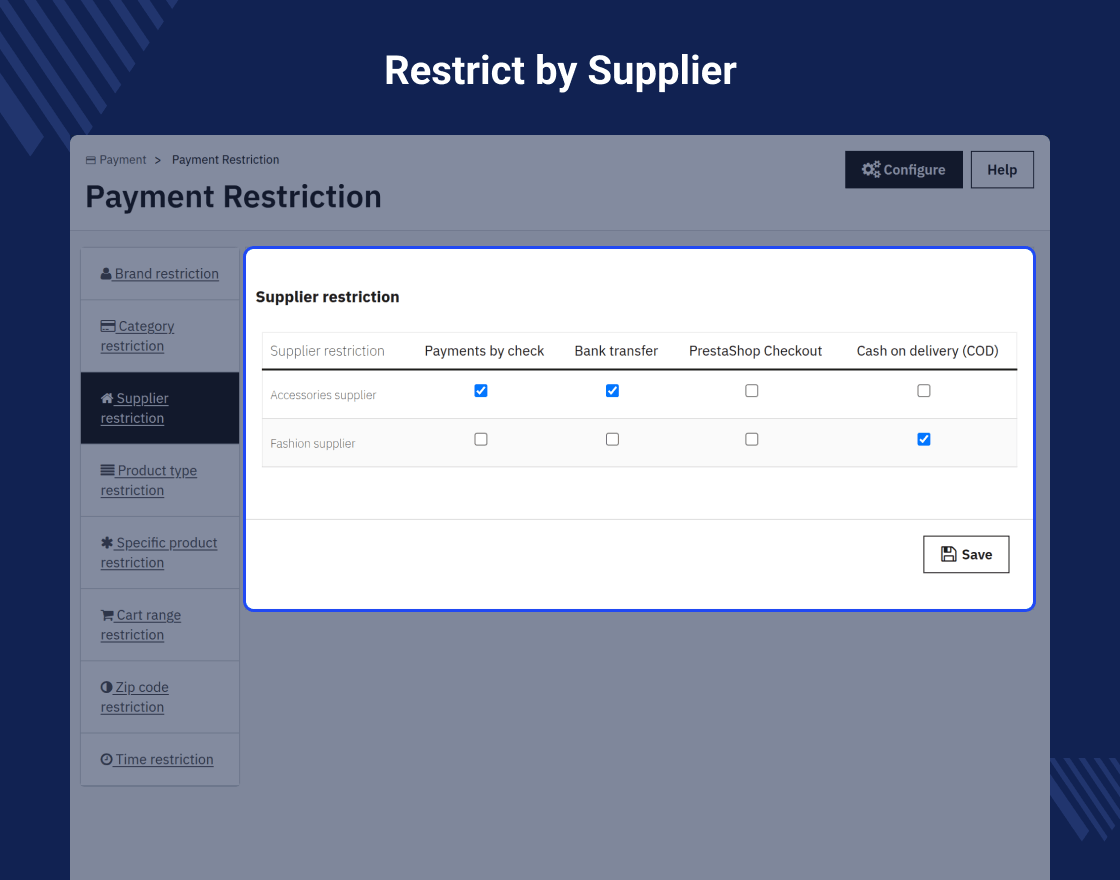Open the Category restriction tab
Image resolution: width=1120 pixels, height=880 pixels.
[x=160, y=336]
